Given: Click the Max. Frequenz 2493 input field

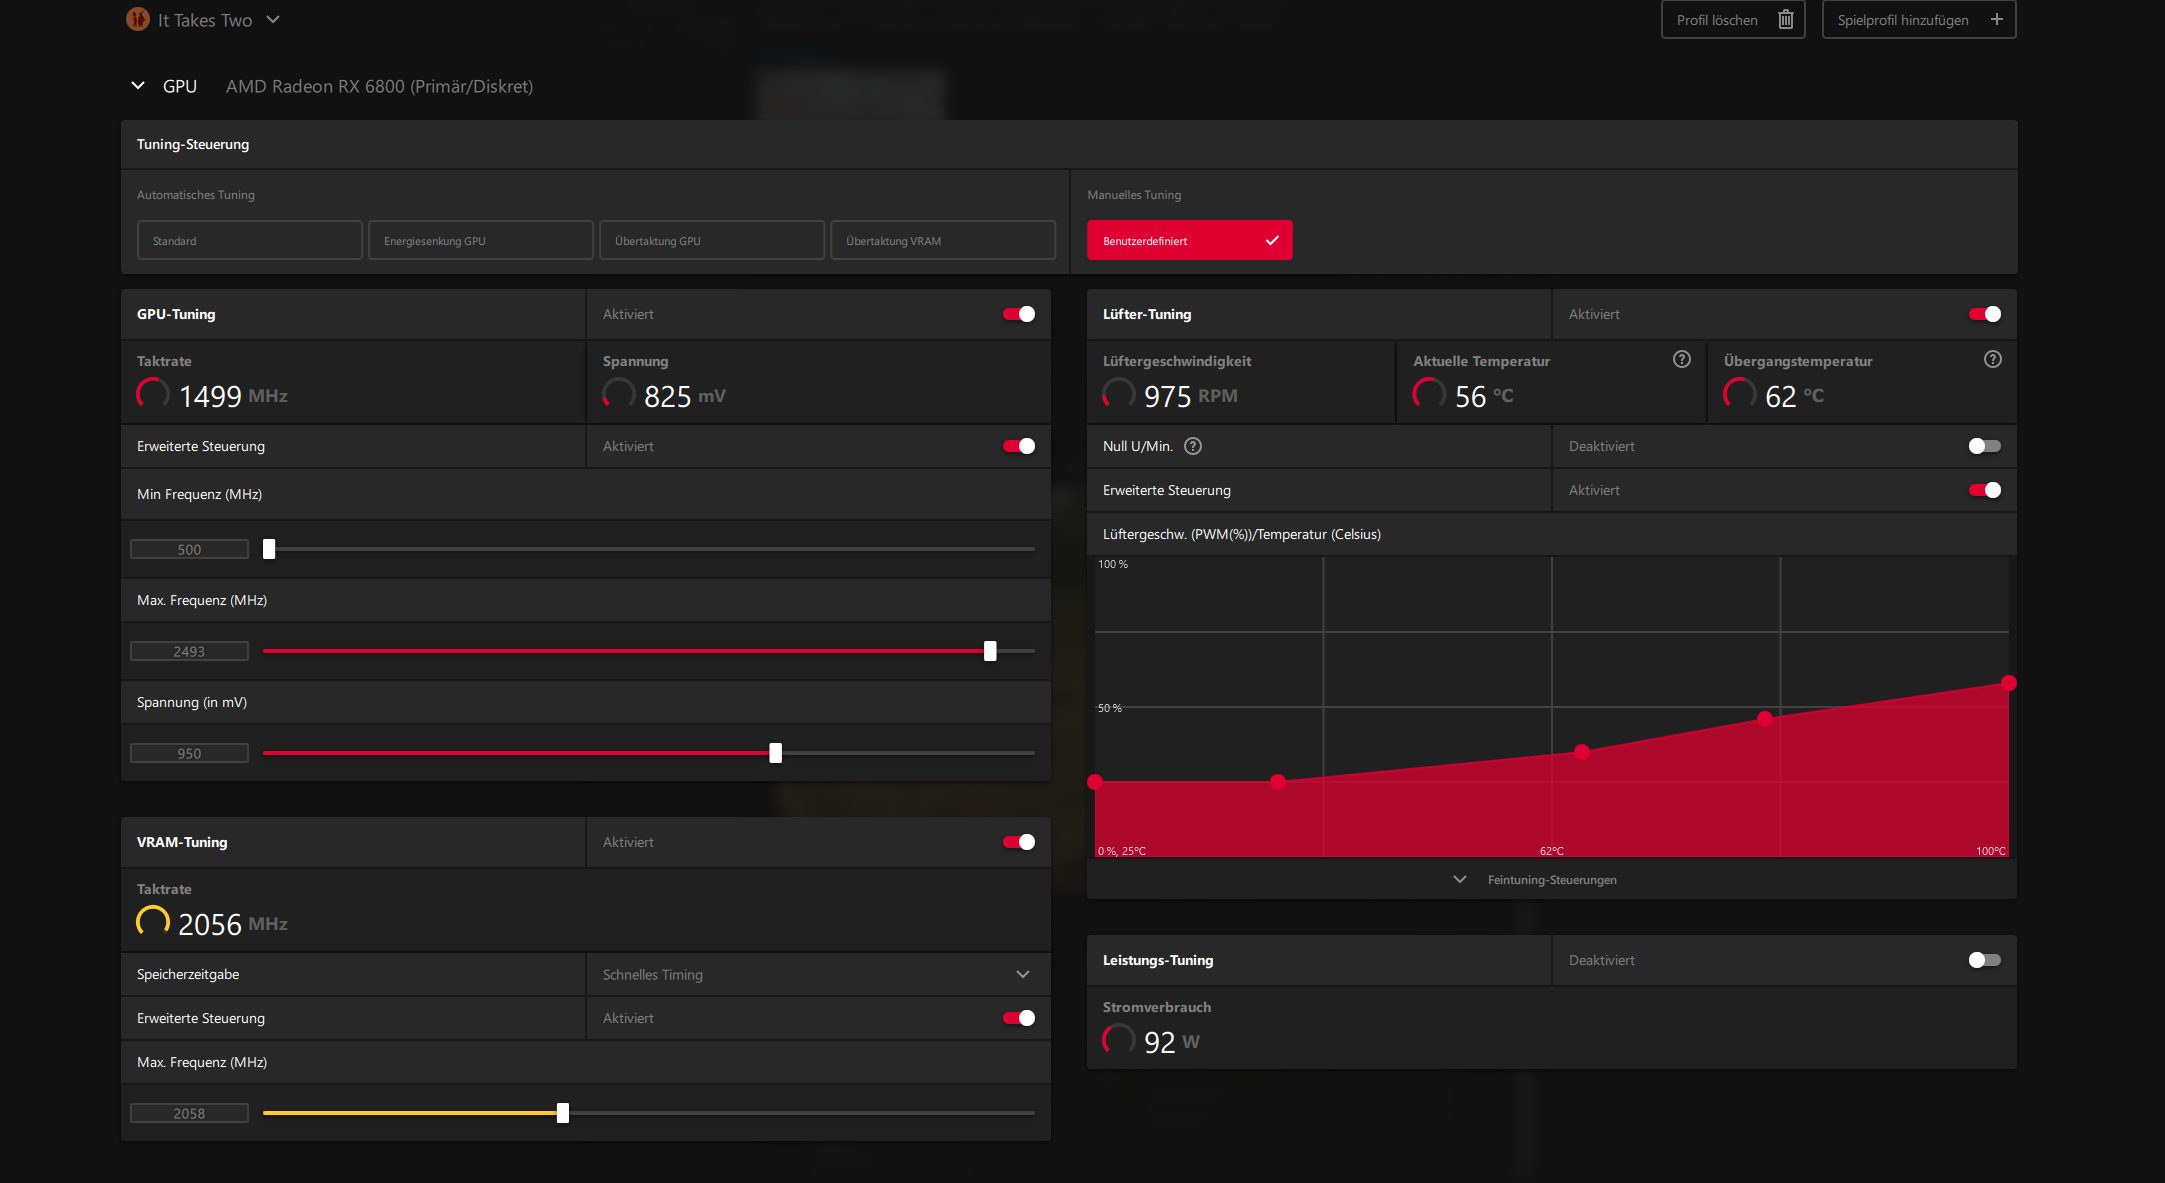Looking at the screenshot, I should (189, 652).
